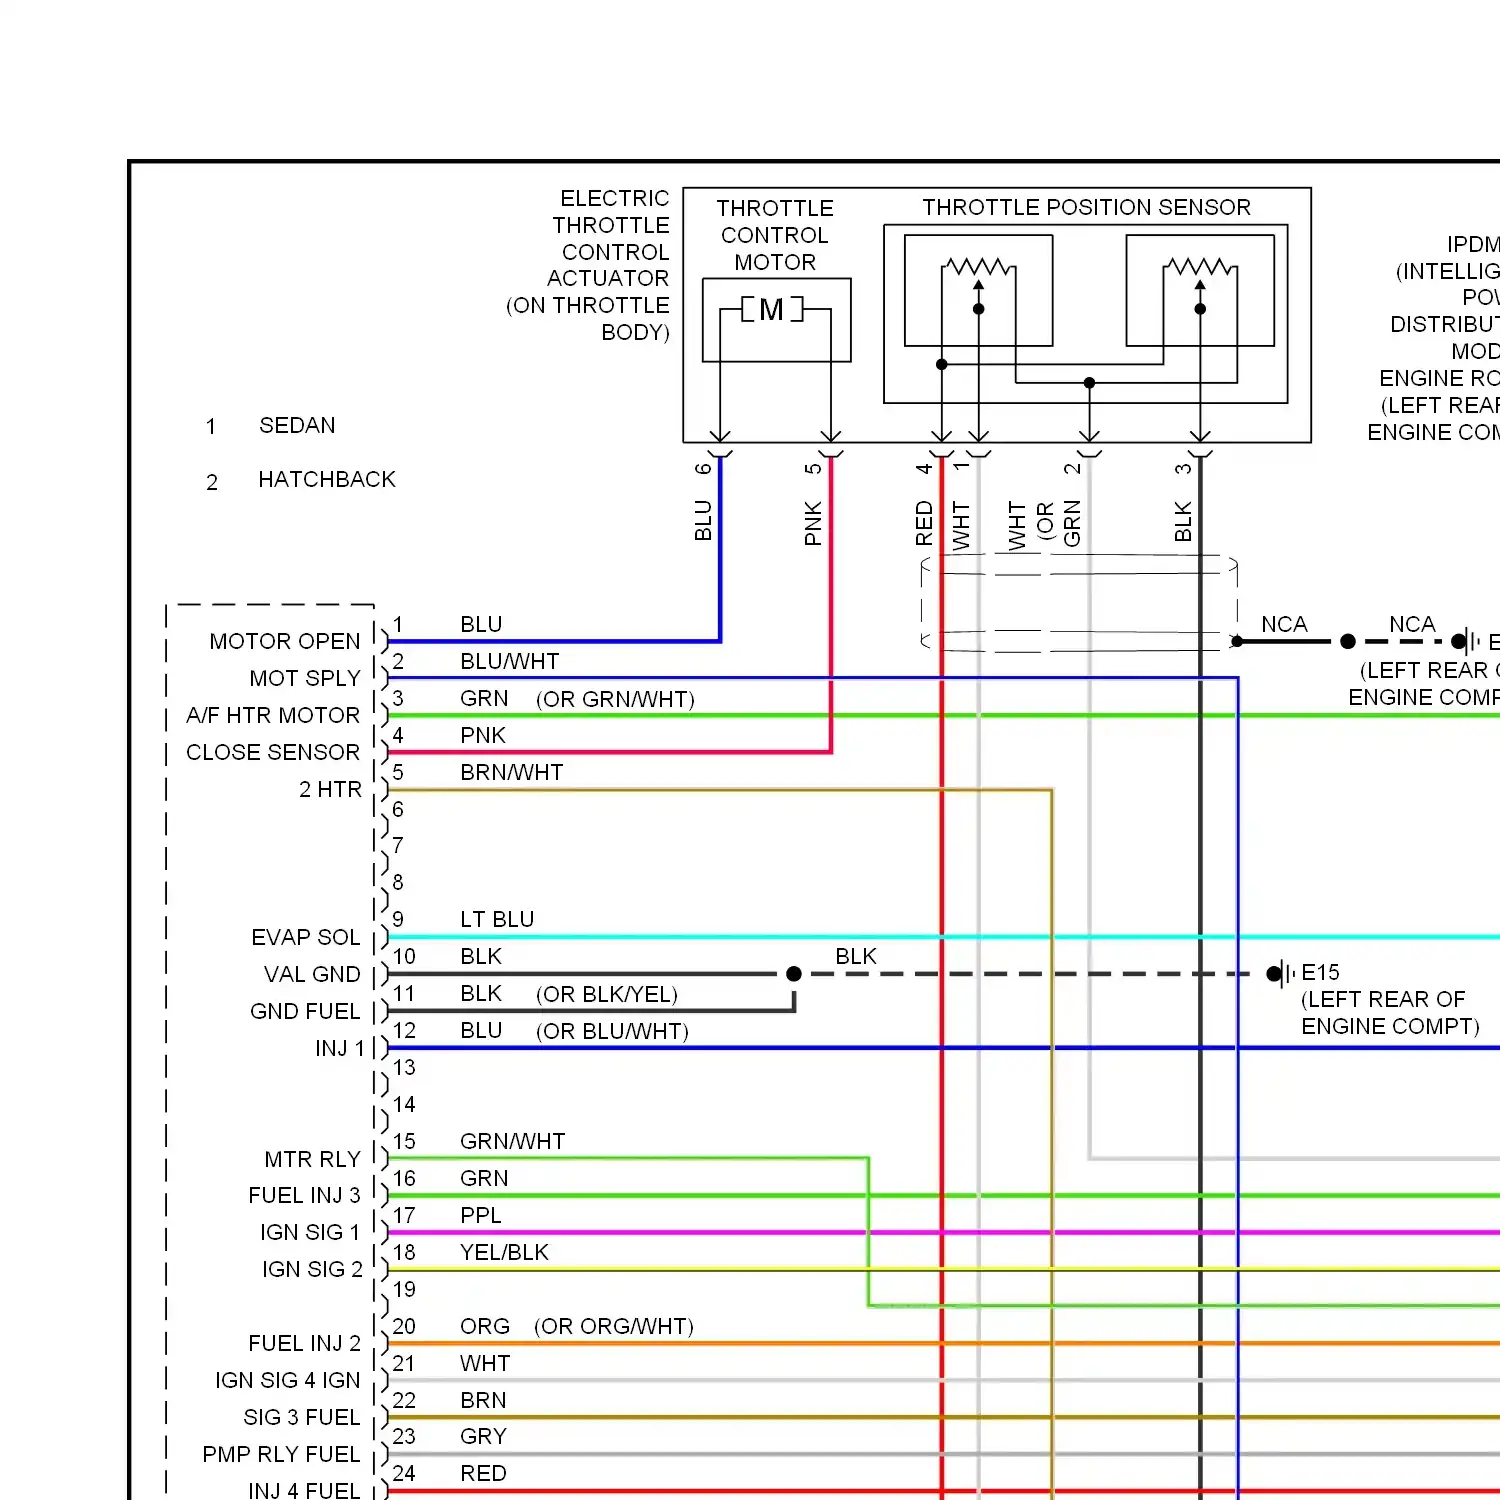Click the ELECTRIC THROTTLE CONTROL ACTUATOR label
The width and height of the screenshot is (1500, 1500).
(x=588, y=265)
